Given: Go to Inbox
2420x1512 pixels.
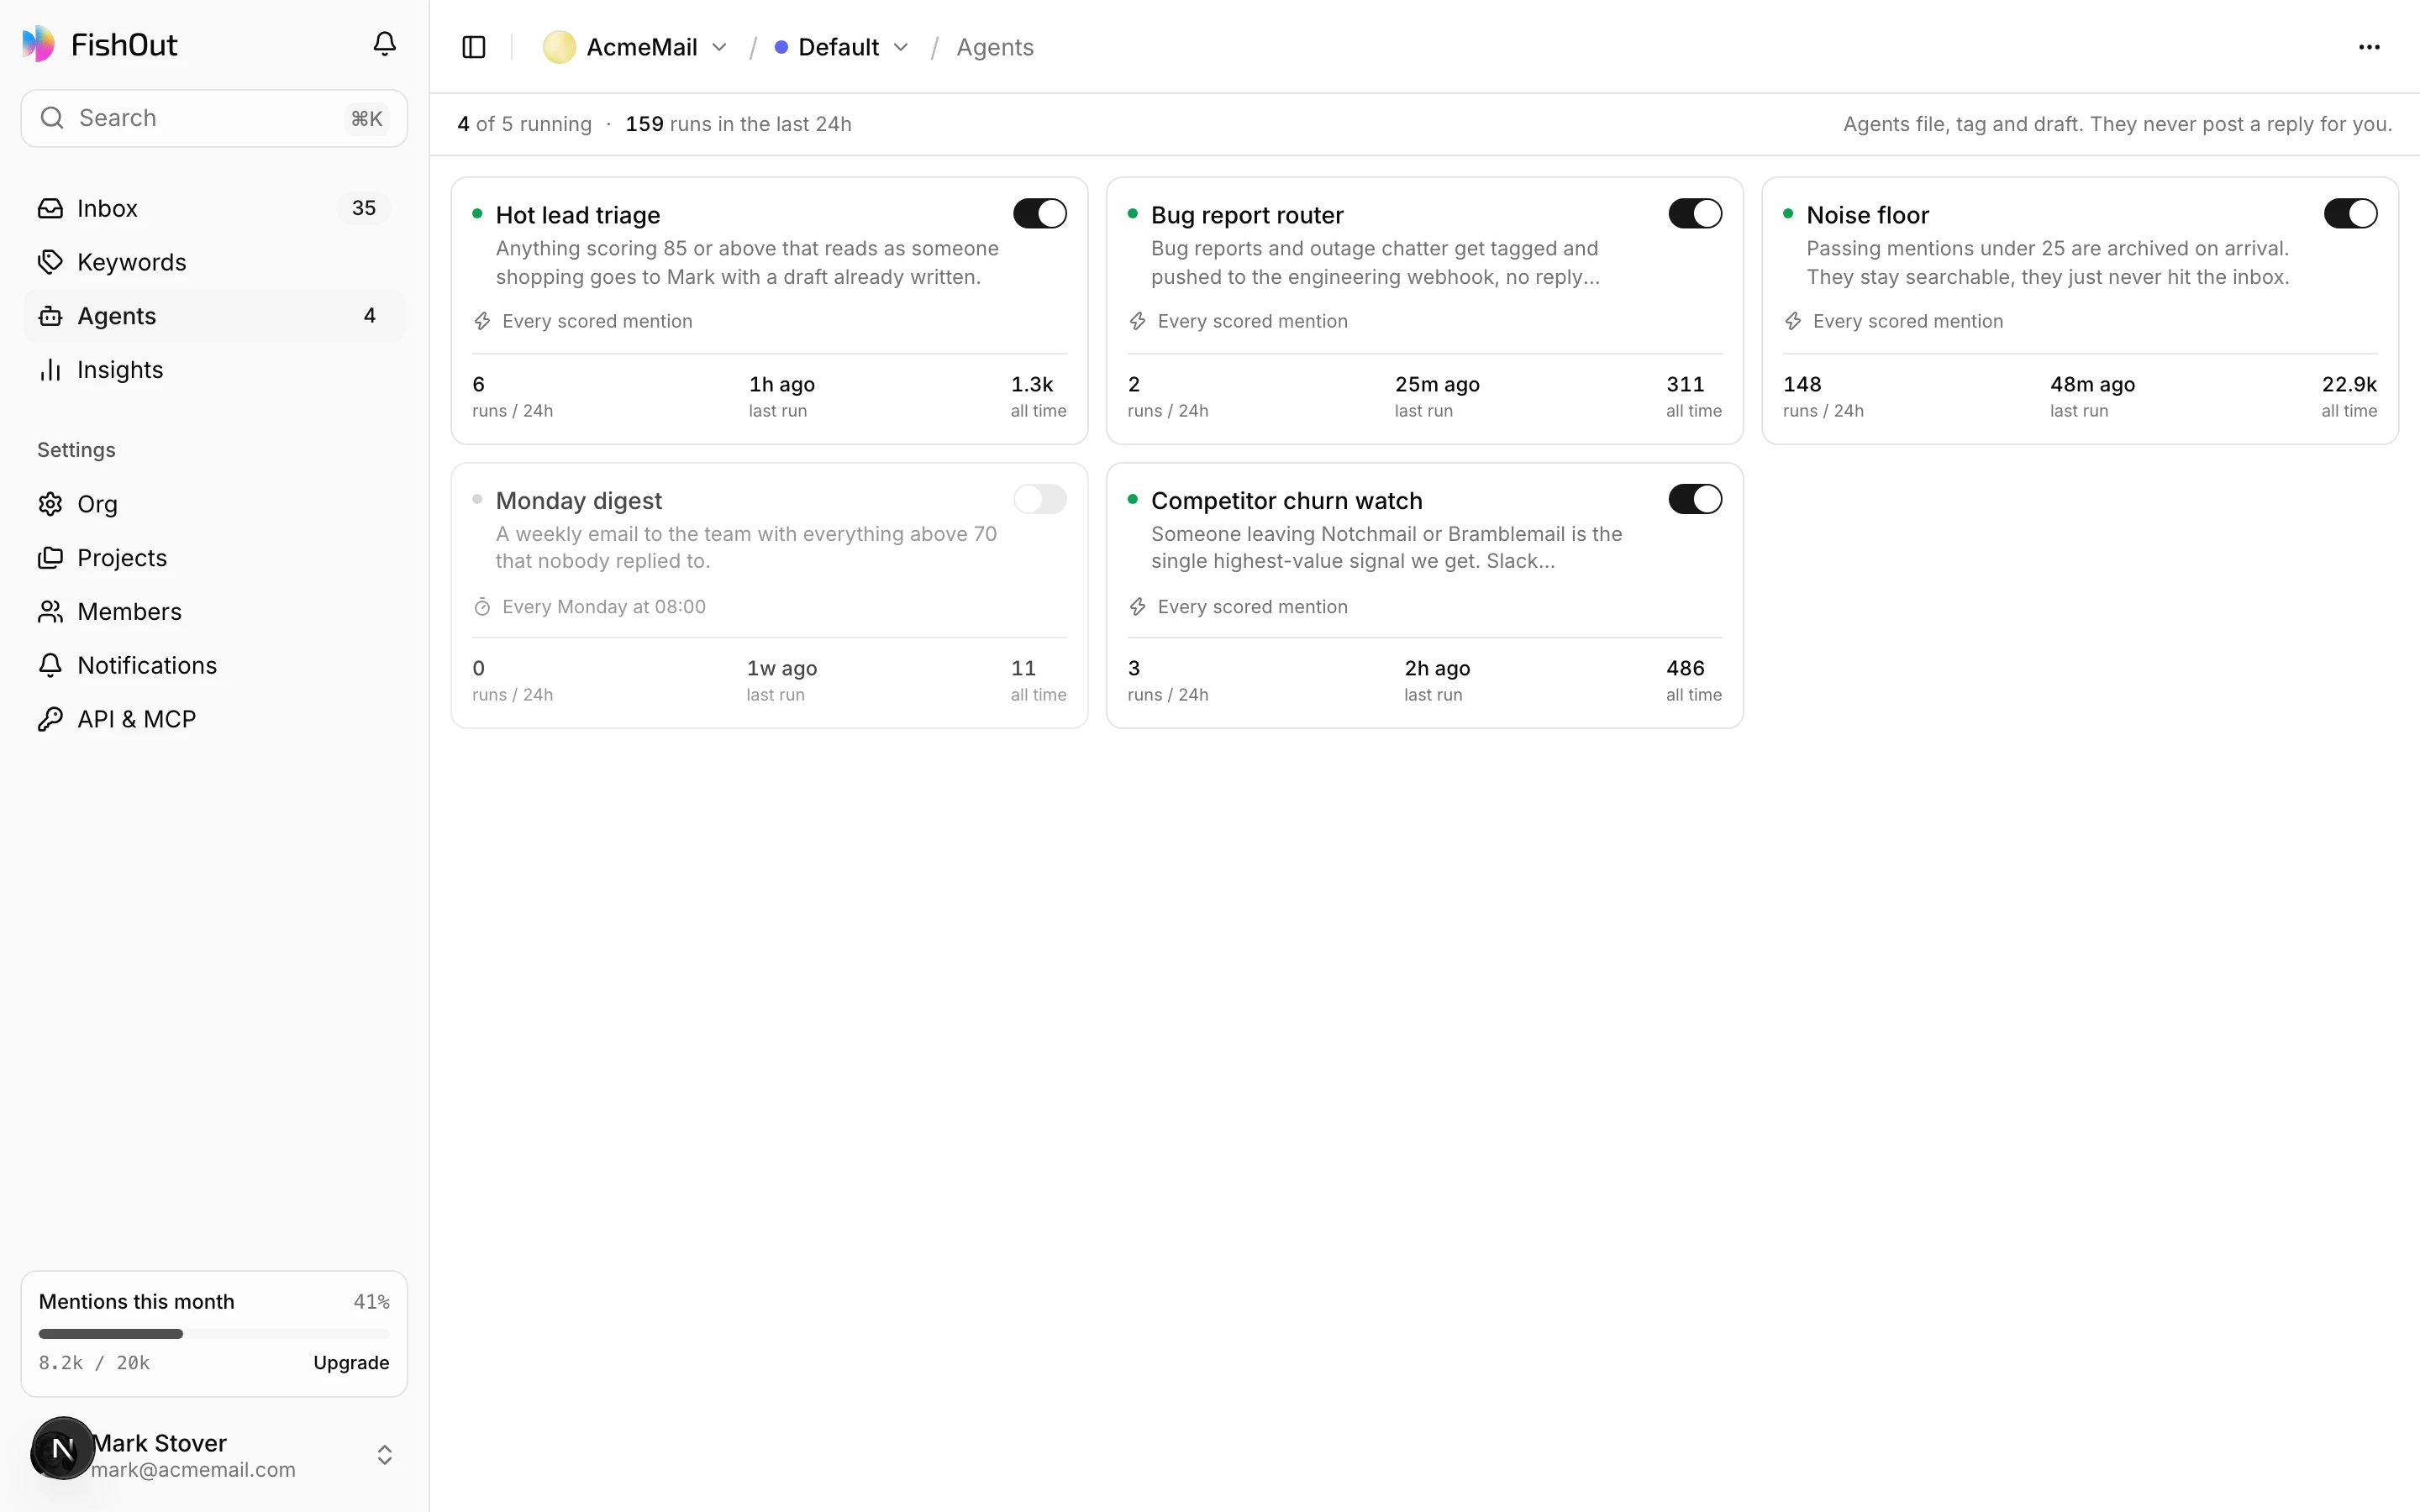Looking at the screenshot, I should coord(214,208).
